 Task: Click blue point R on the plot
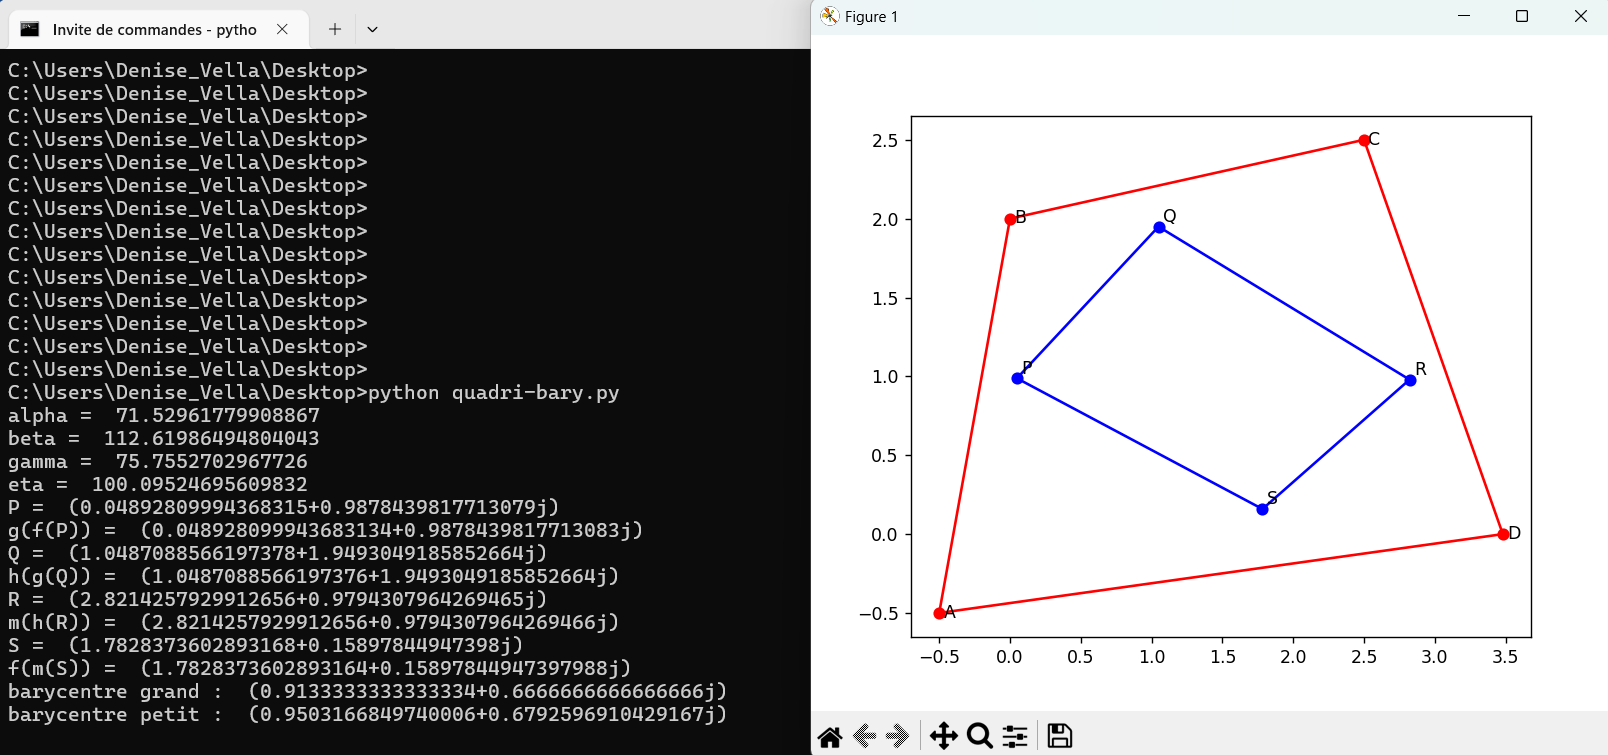(x=1410, y=380)
